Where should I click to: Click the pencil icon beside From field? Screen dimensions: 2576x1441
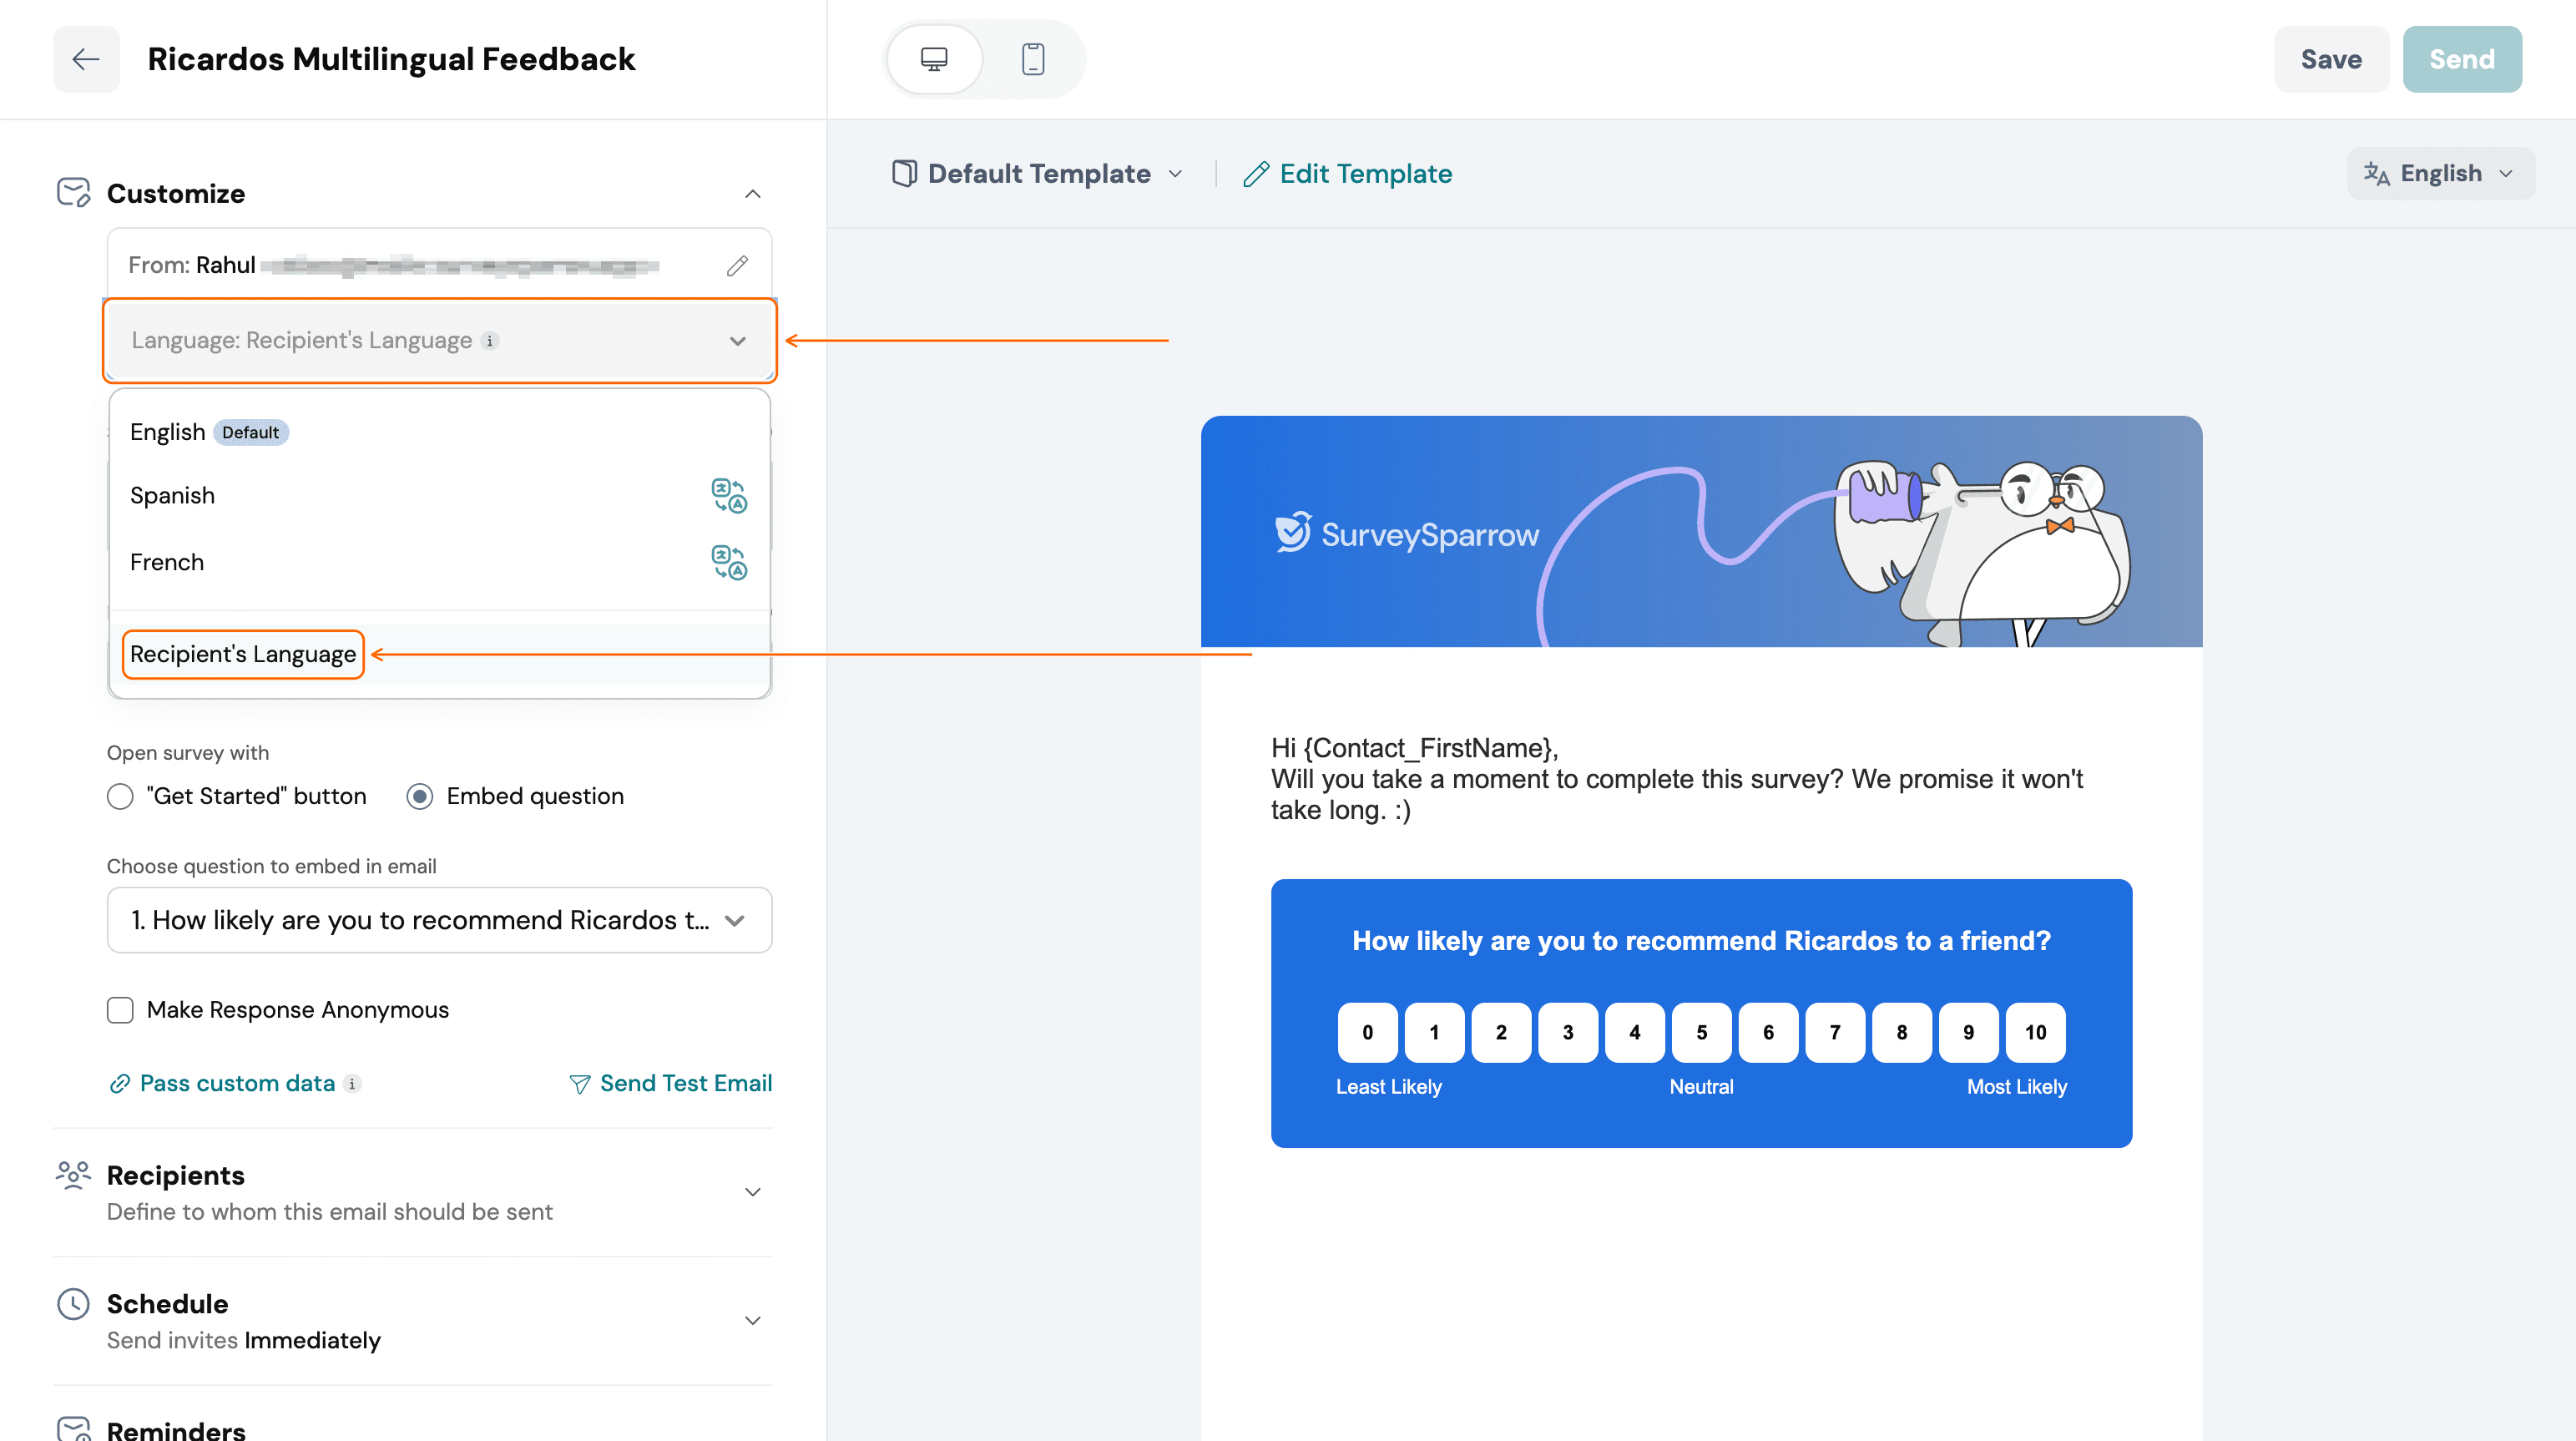pos(737,265)
